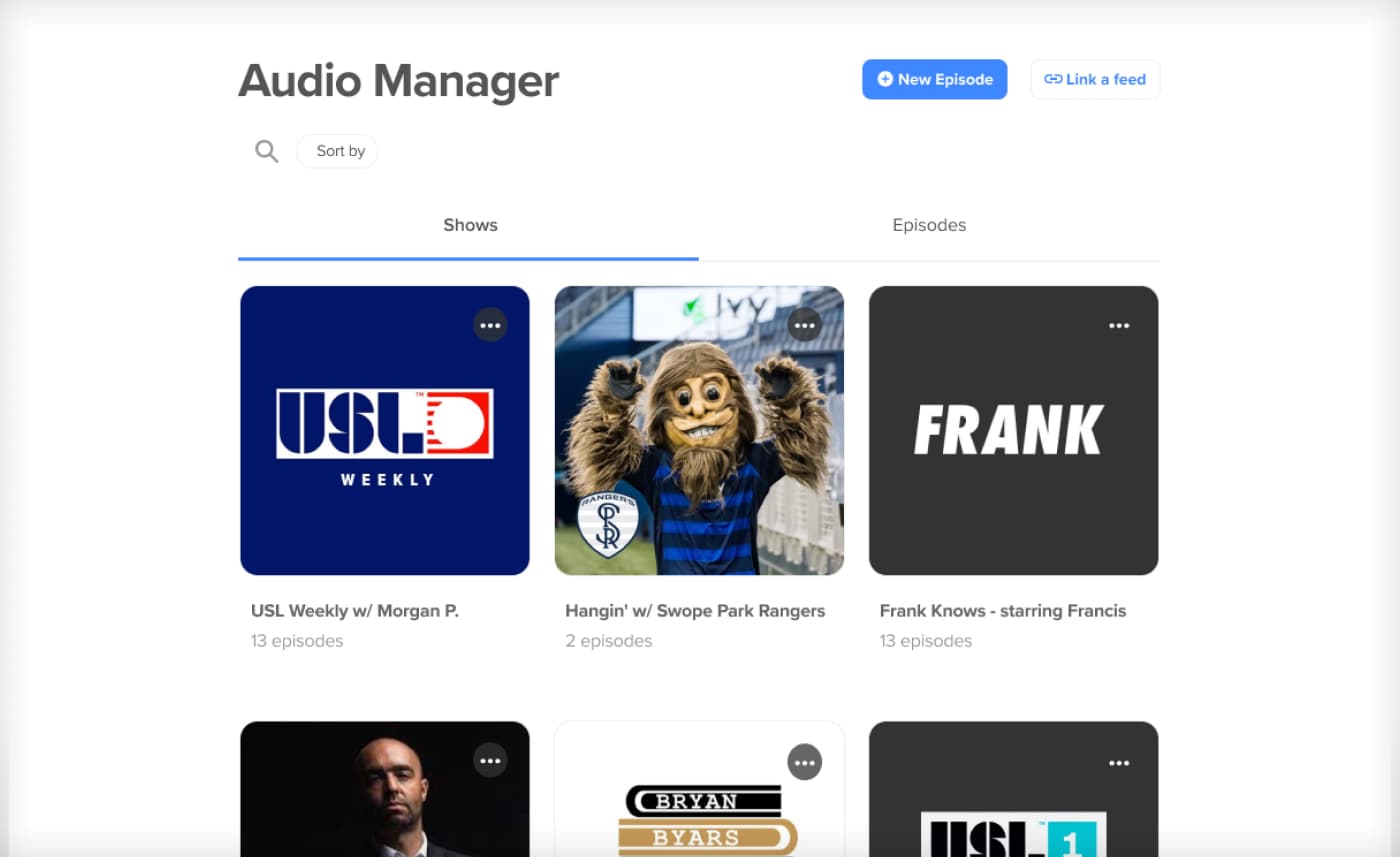Click '13 episodes' under Frank Knows
The height and width of the screenshot is (857, 1400).
(926, 641)
